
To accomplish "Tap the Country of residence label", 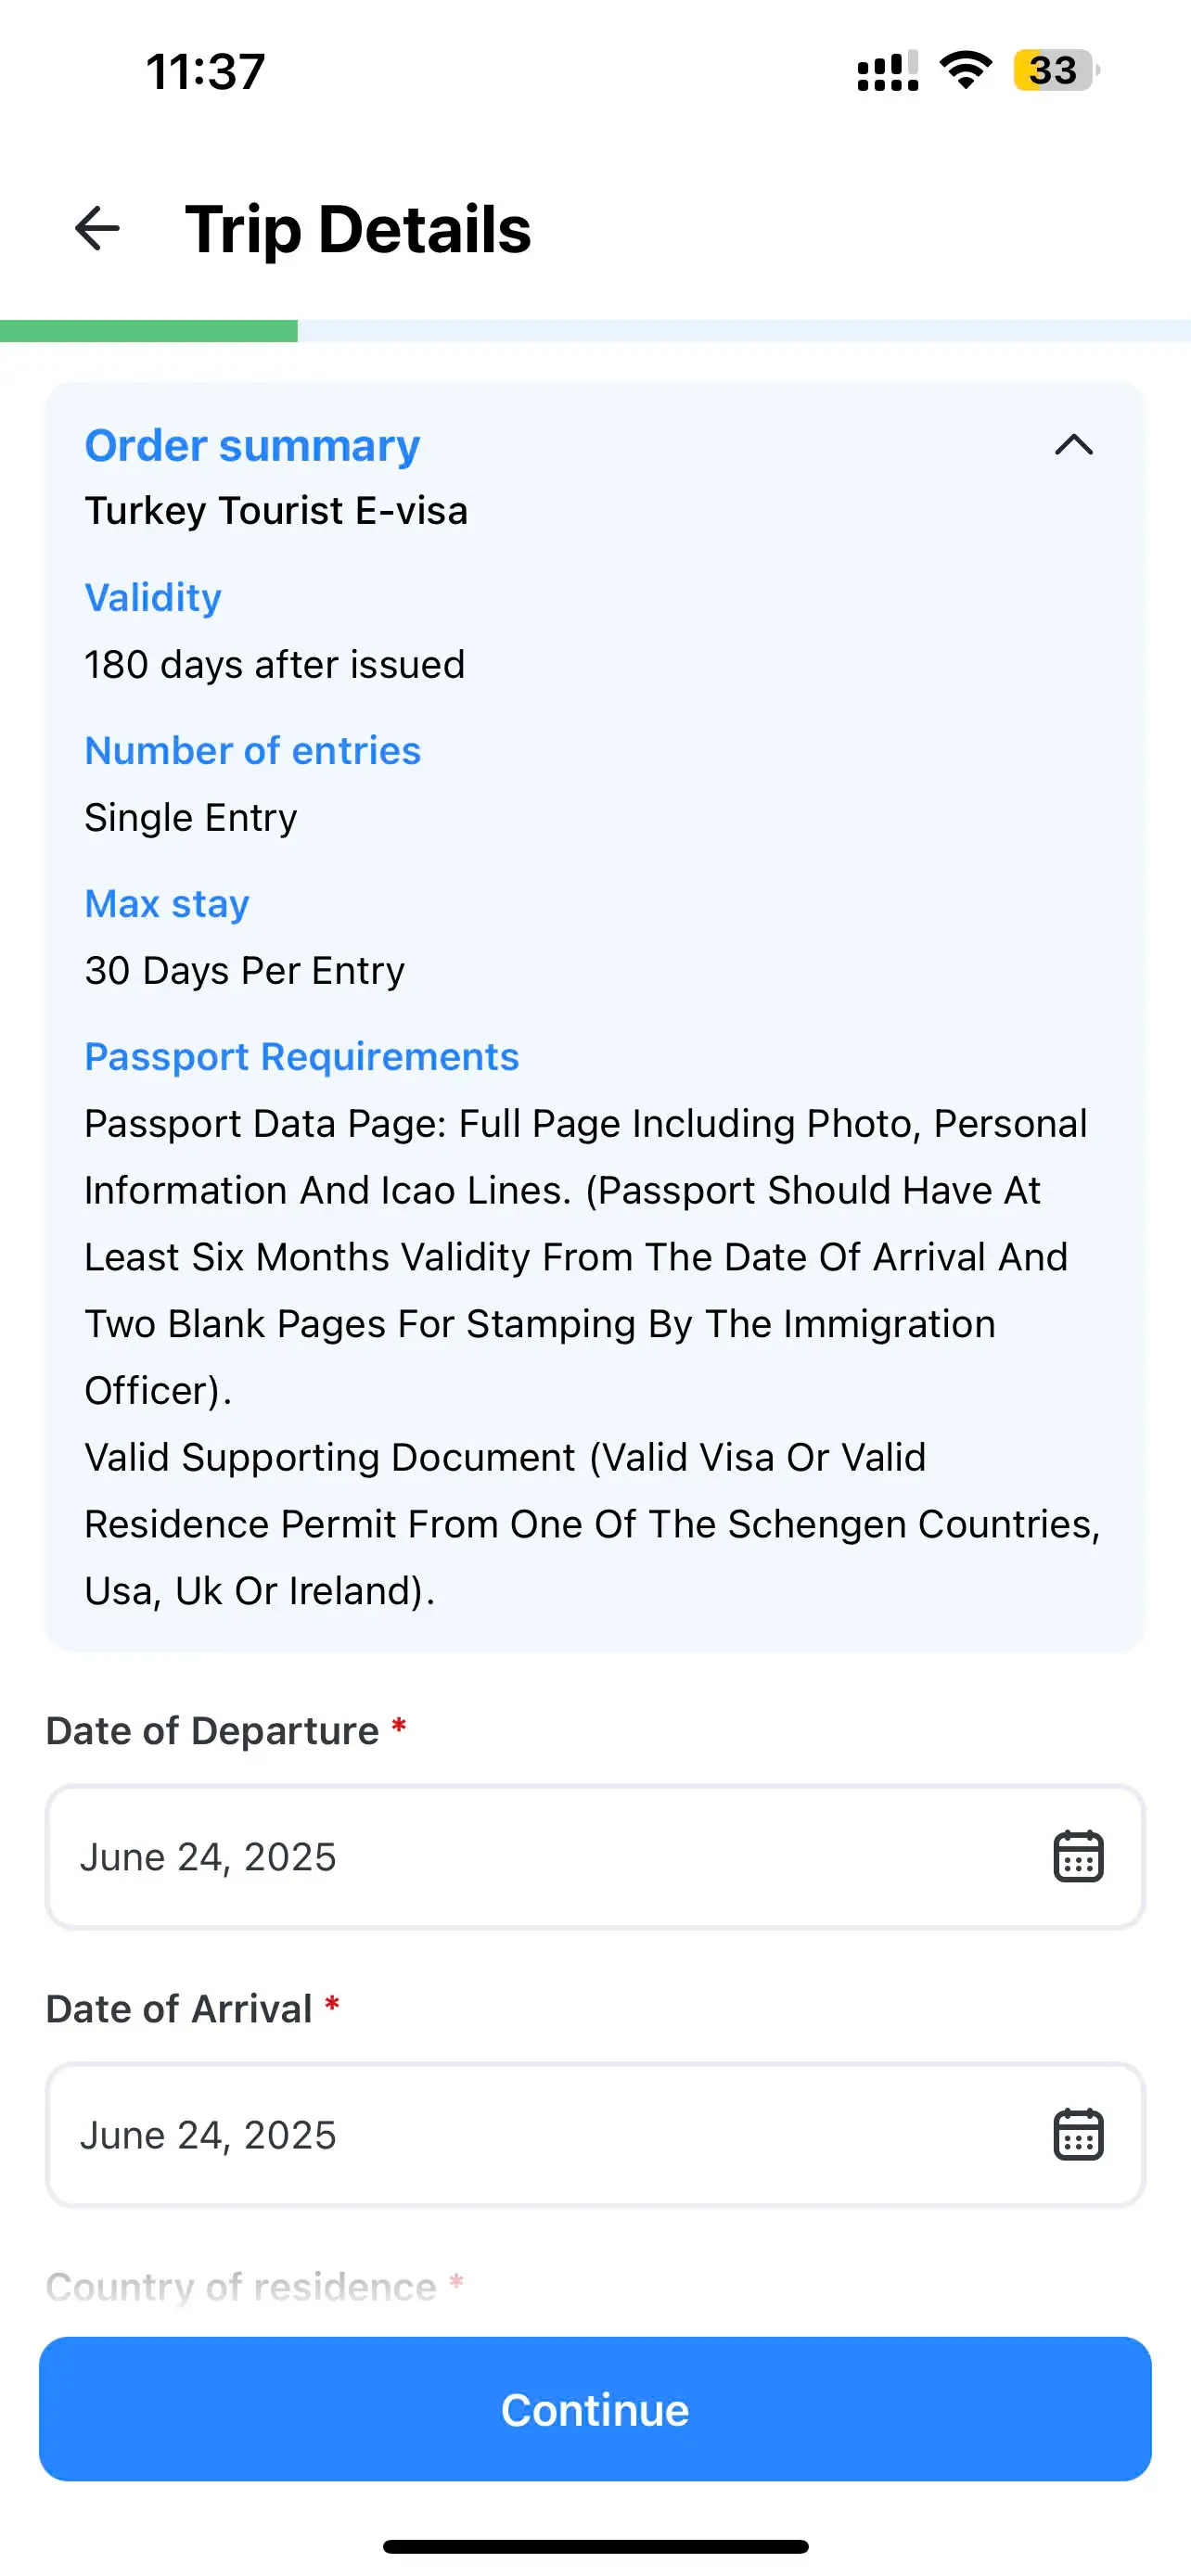I will coord(241,2287).
